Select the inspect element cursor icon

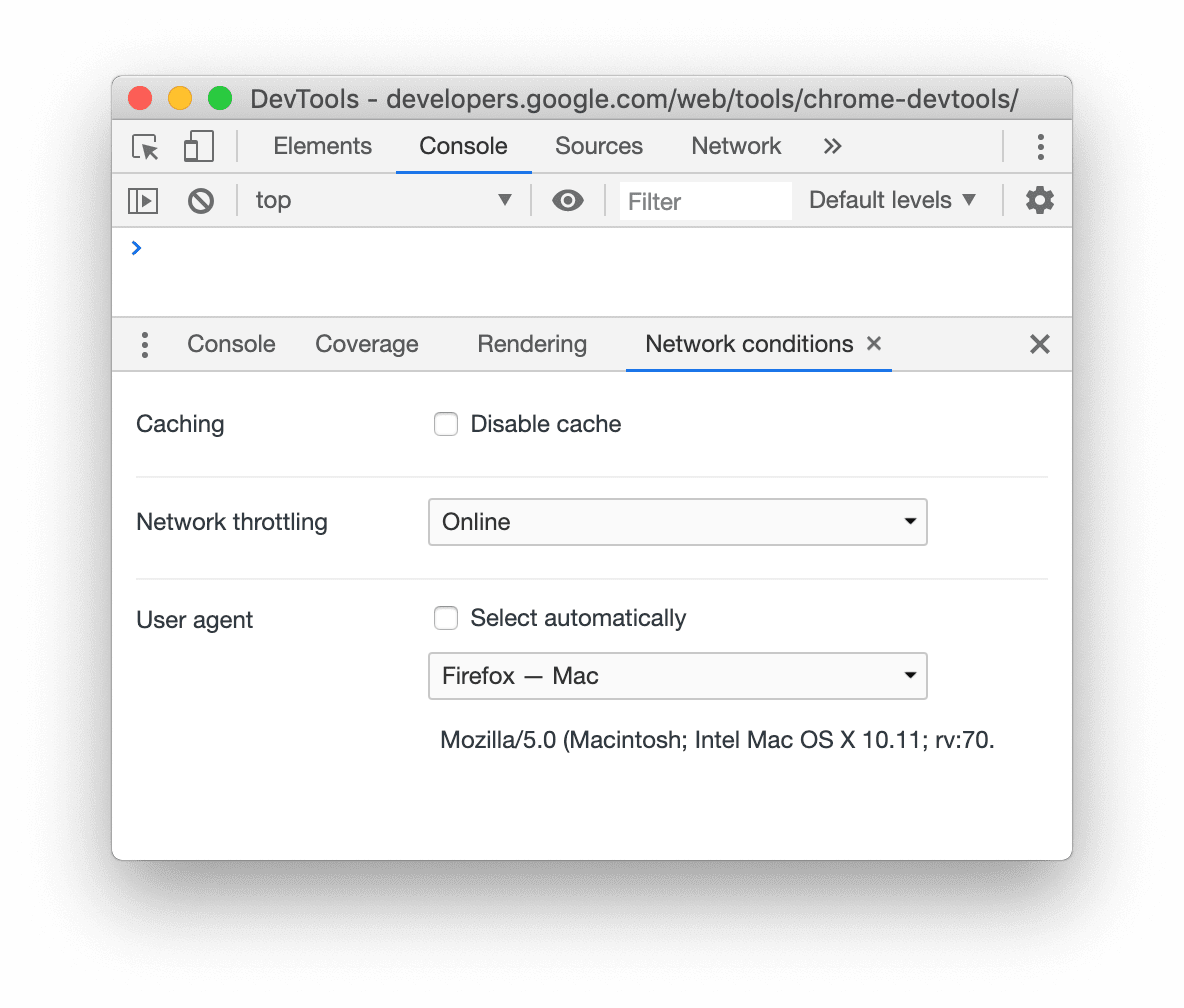pyautogui.click(x=144, y=146)
